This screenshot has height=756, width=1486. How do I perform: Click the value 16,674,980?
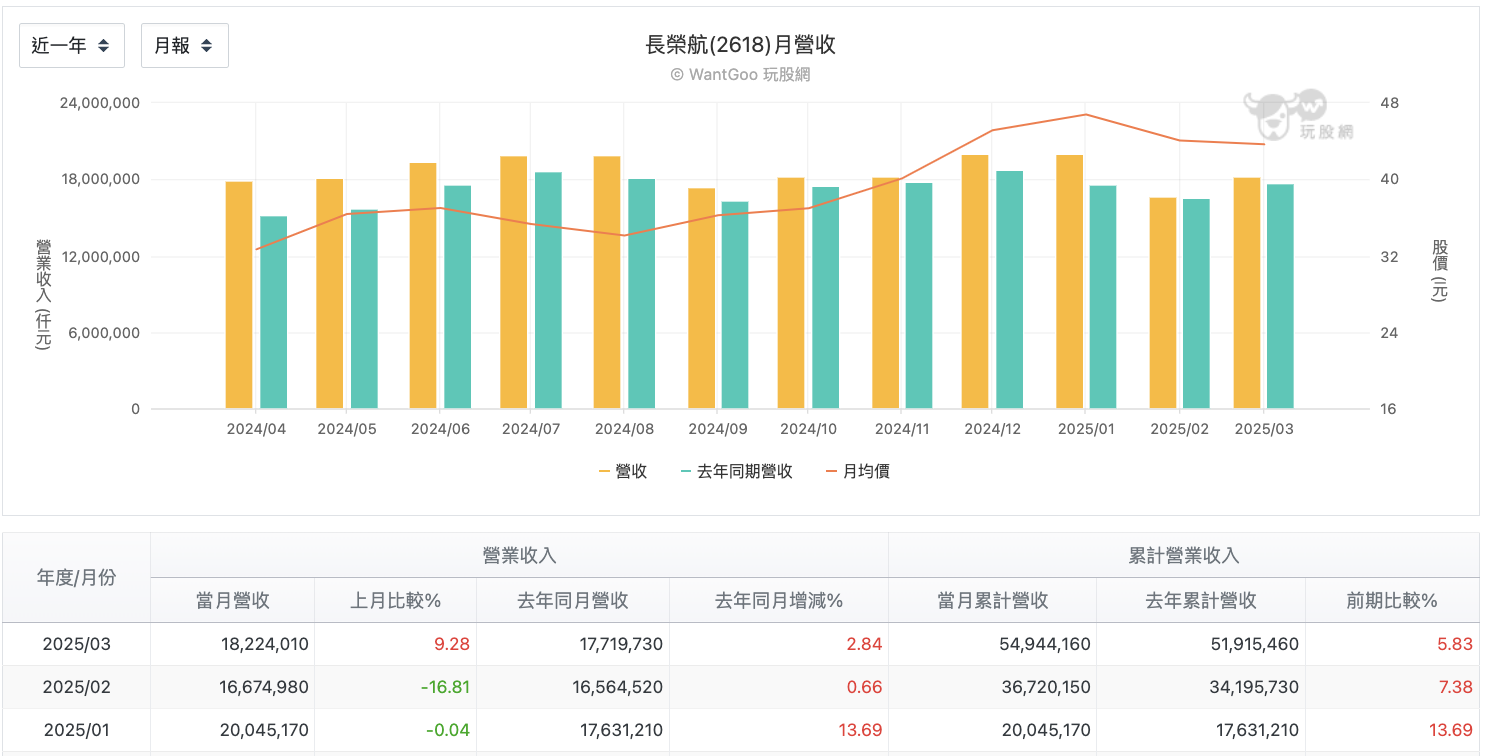pos(265,687)
